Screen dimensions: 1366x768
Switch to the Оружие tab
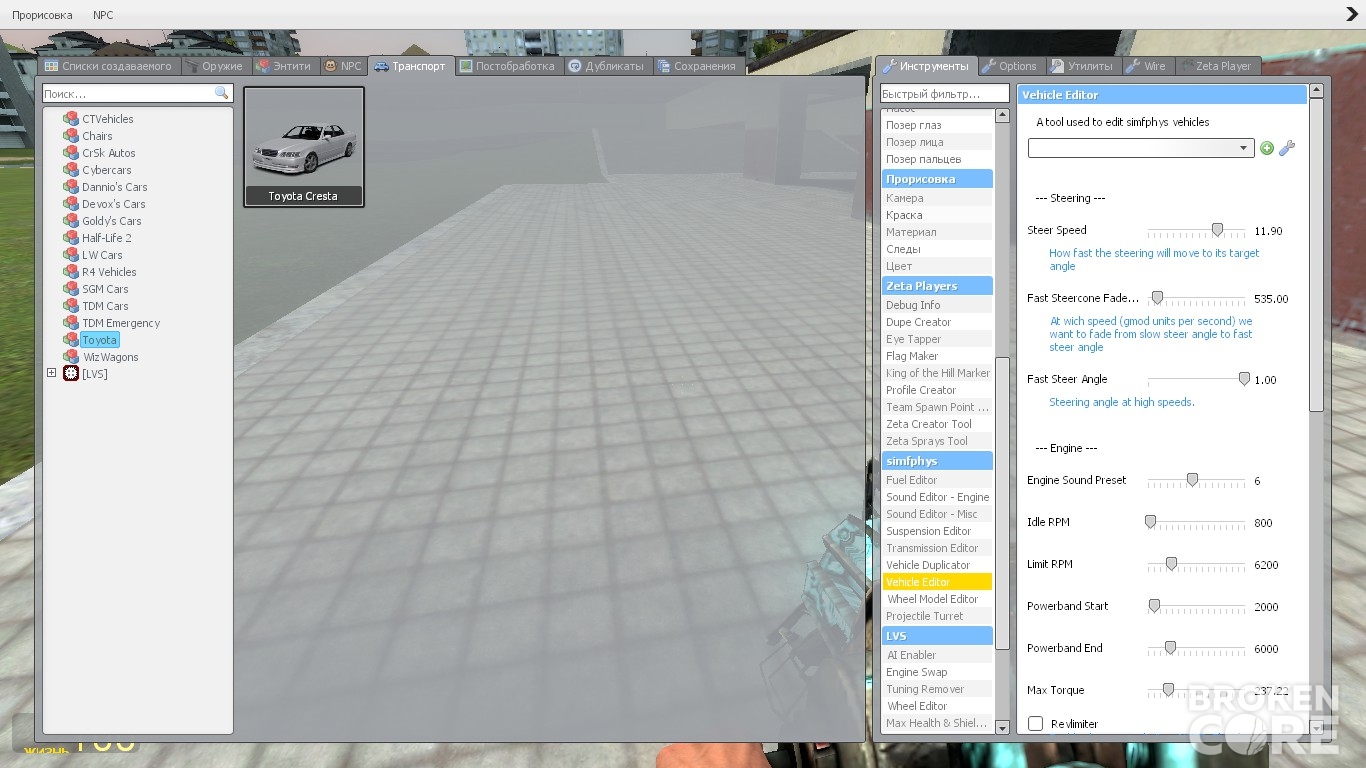pyautogui.click(x=215, y=66)
